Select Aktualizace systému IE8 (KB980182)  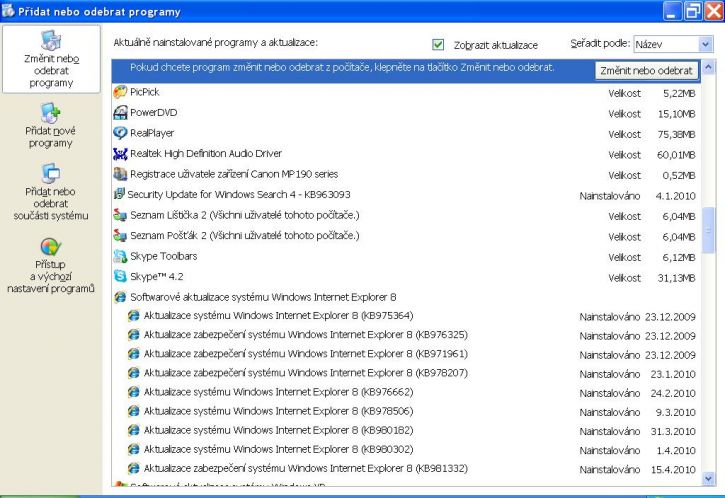click(406, 430)
